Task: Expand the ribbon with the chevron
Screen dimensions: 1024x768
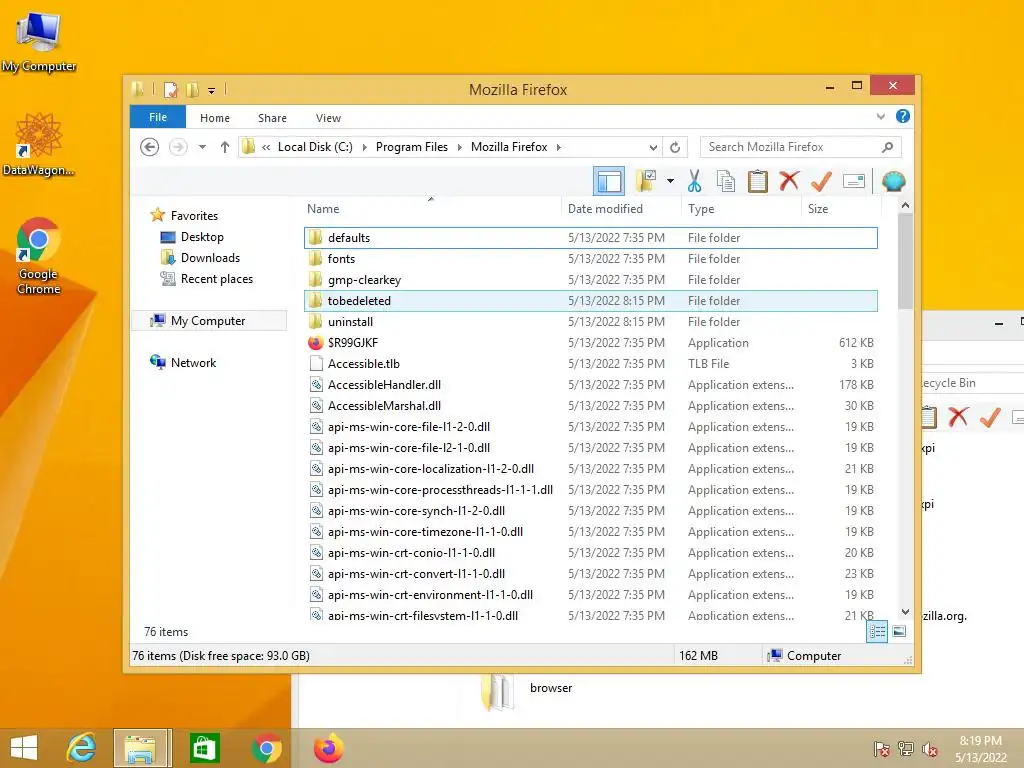Action: click(880, 117)
